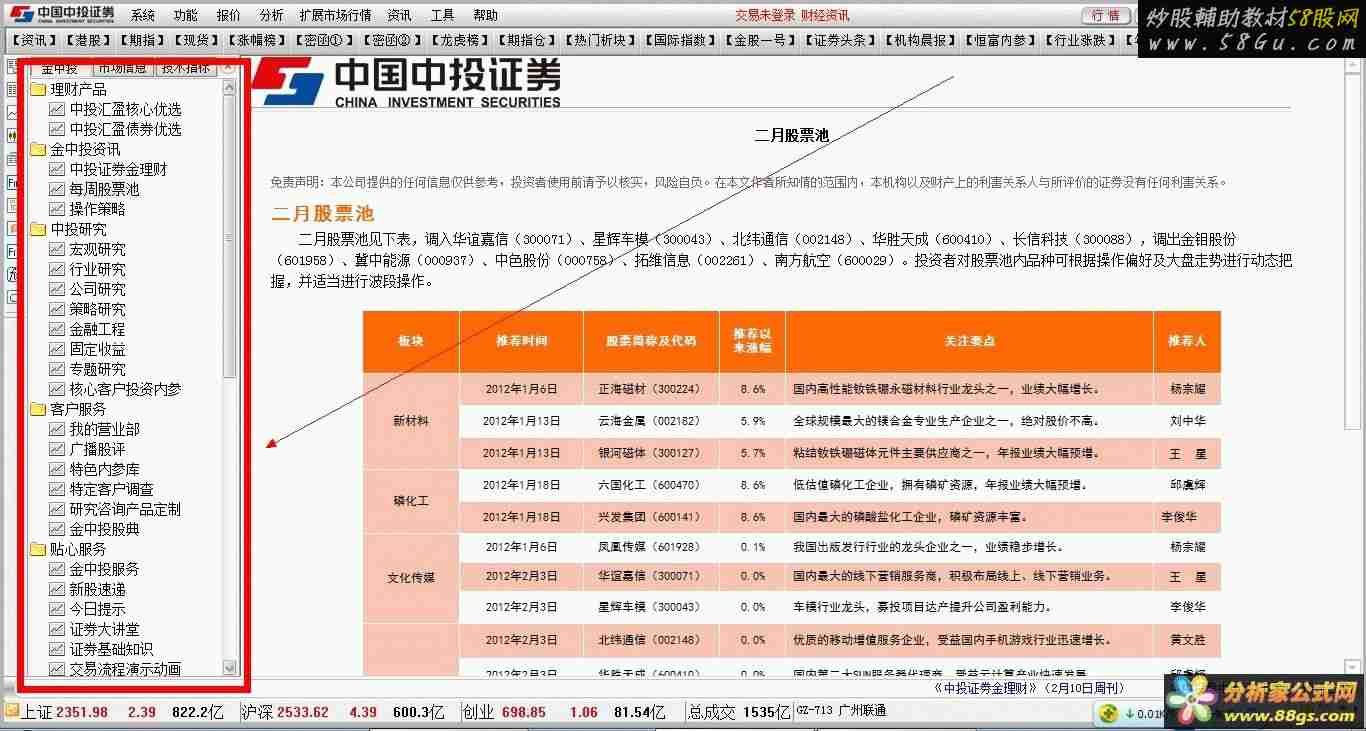Click chart icon beside 证券大讲堂

click(57, 629)
